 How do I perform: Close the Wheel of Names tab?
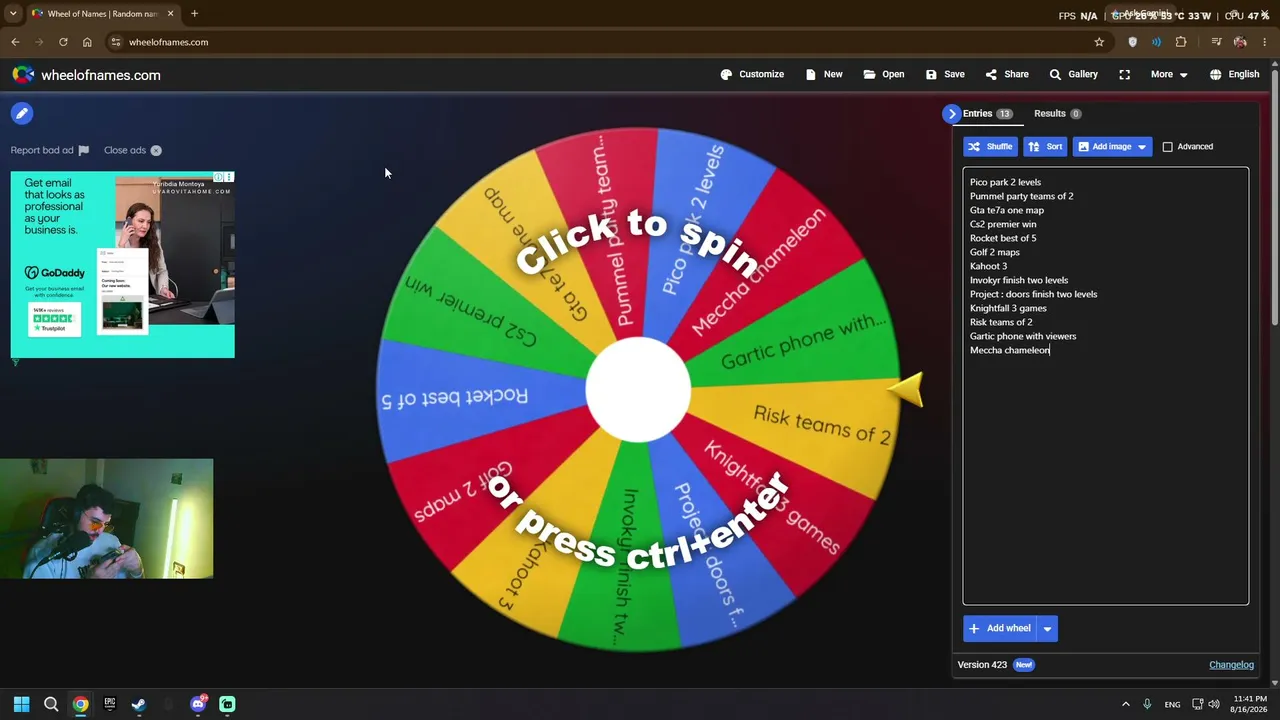point(170,14)
